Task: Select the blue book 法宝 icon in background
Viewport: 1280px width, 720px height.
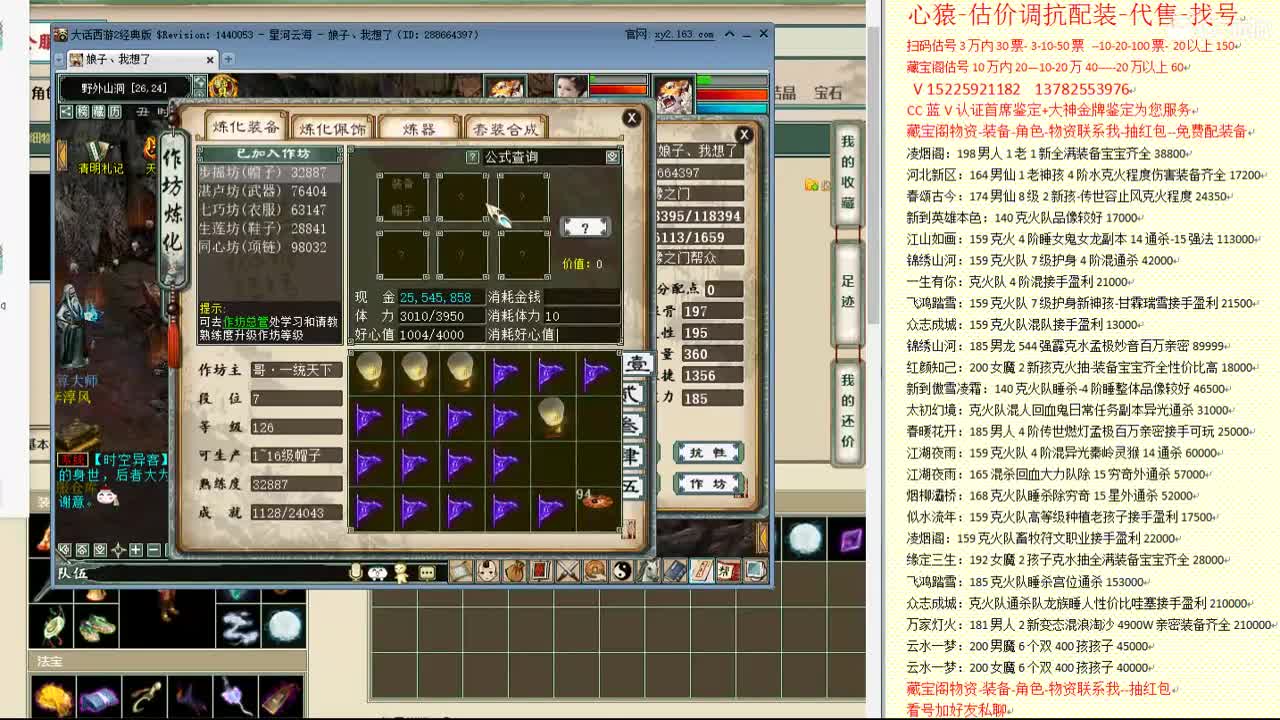Action: click(x=98, y=698)
